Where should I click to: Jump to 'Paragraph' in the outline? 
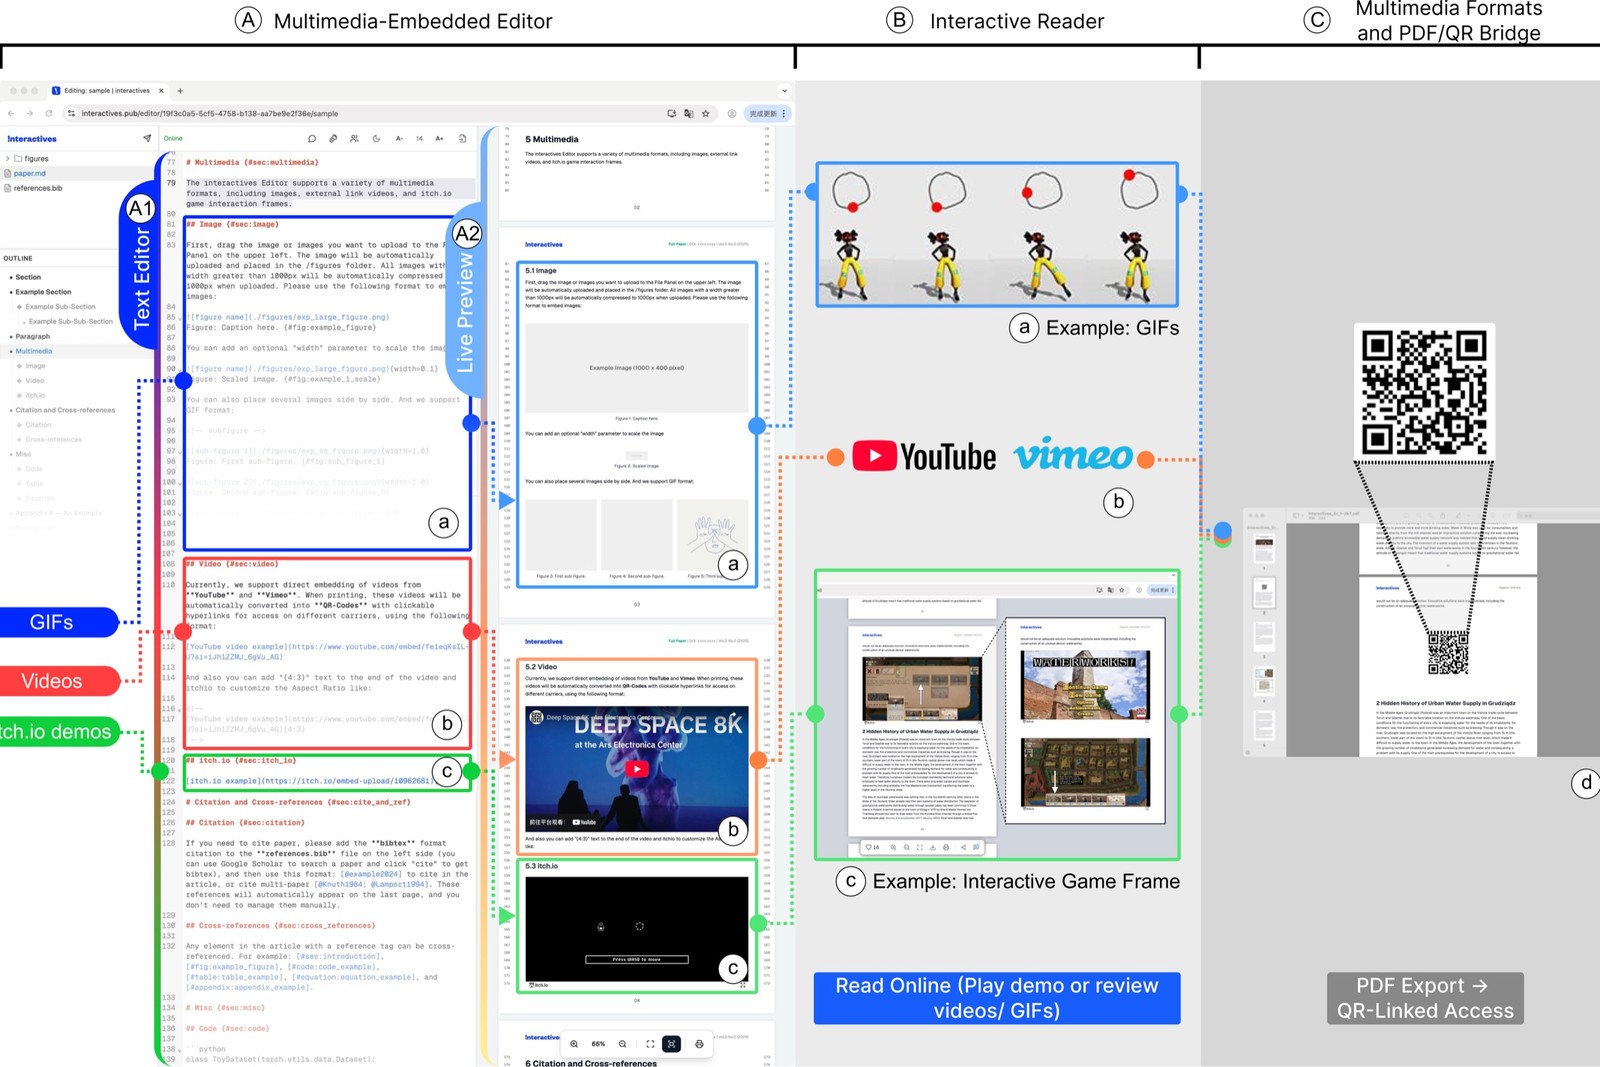click(32, 336)
